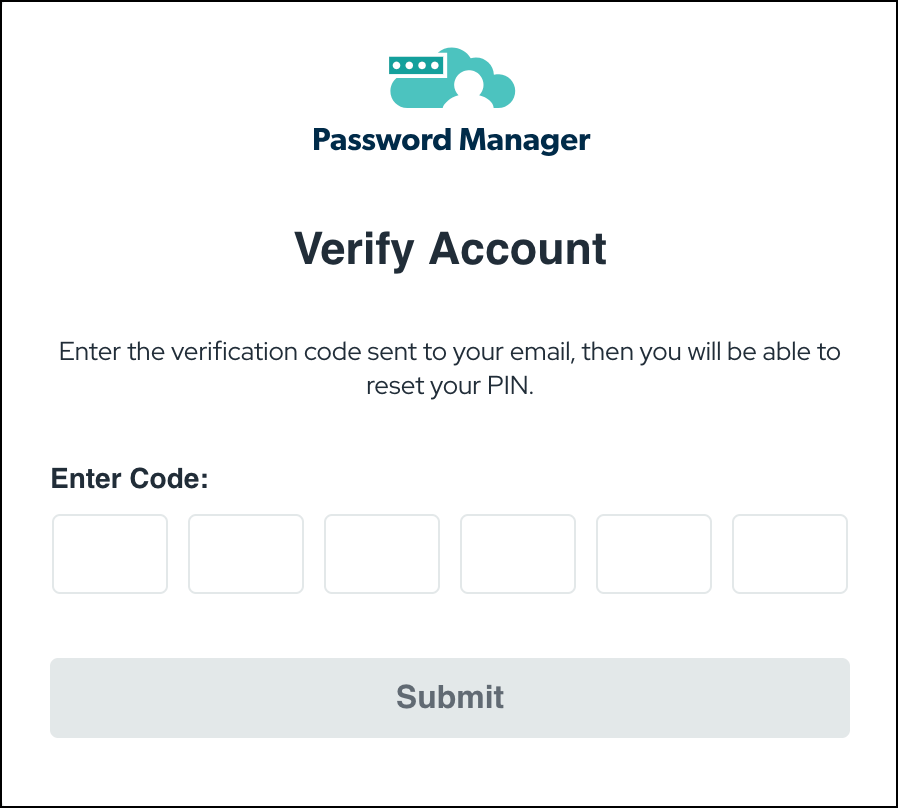
Task: Click the word Password in logo title
Action: (x=382, y=140)
